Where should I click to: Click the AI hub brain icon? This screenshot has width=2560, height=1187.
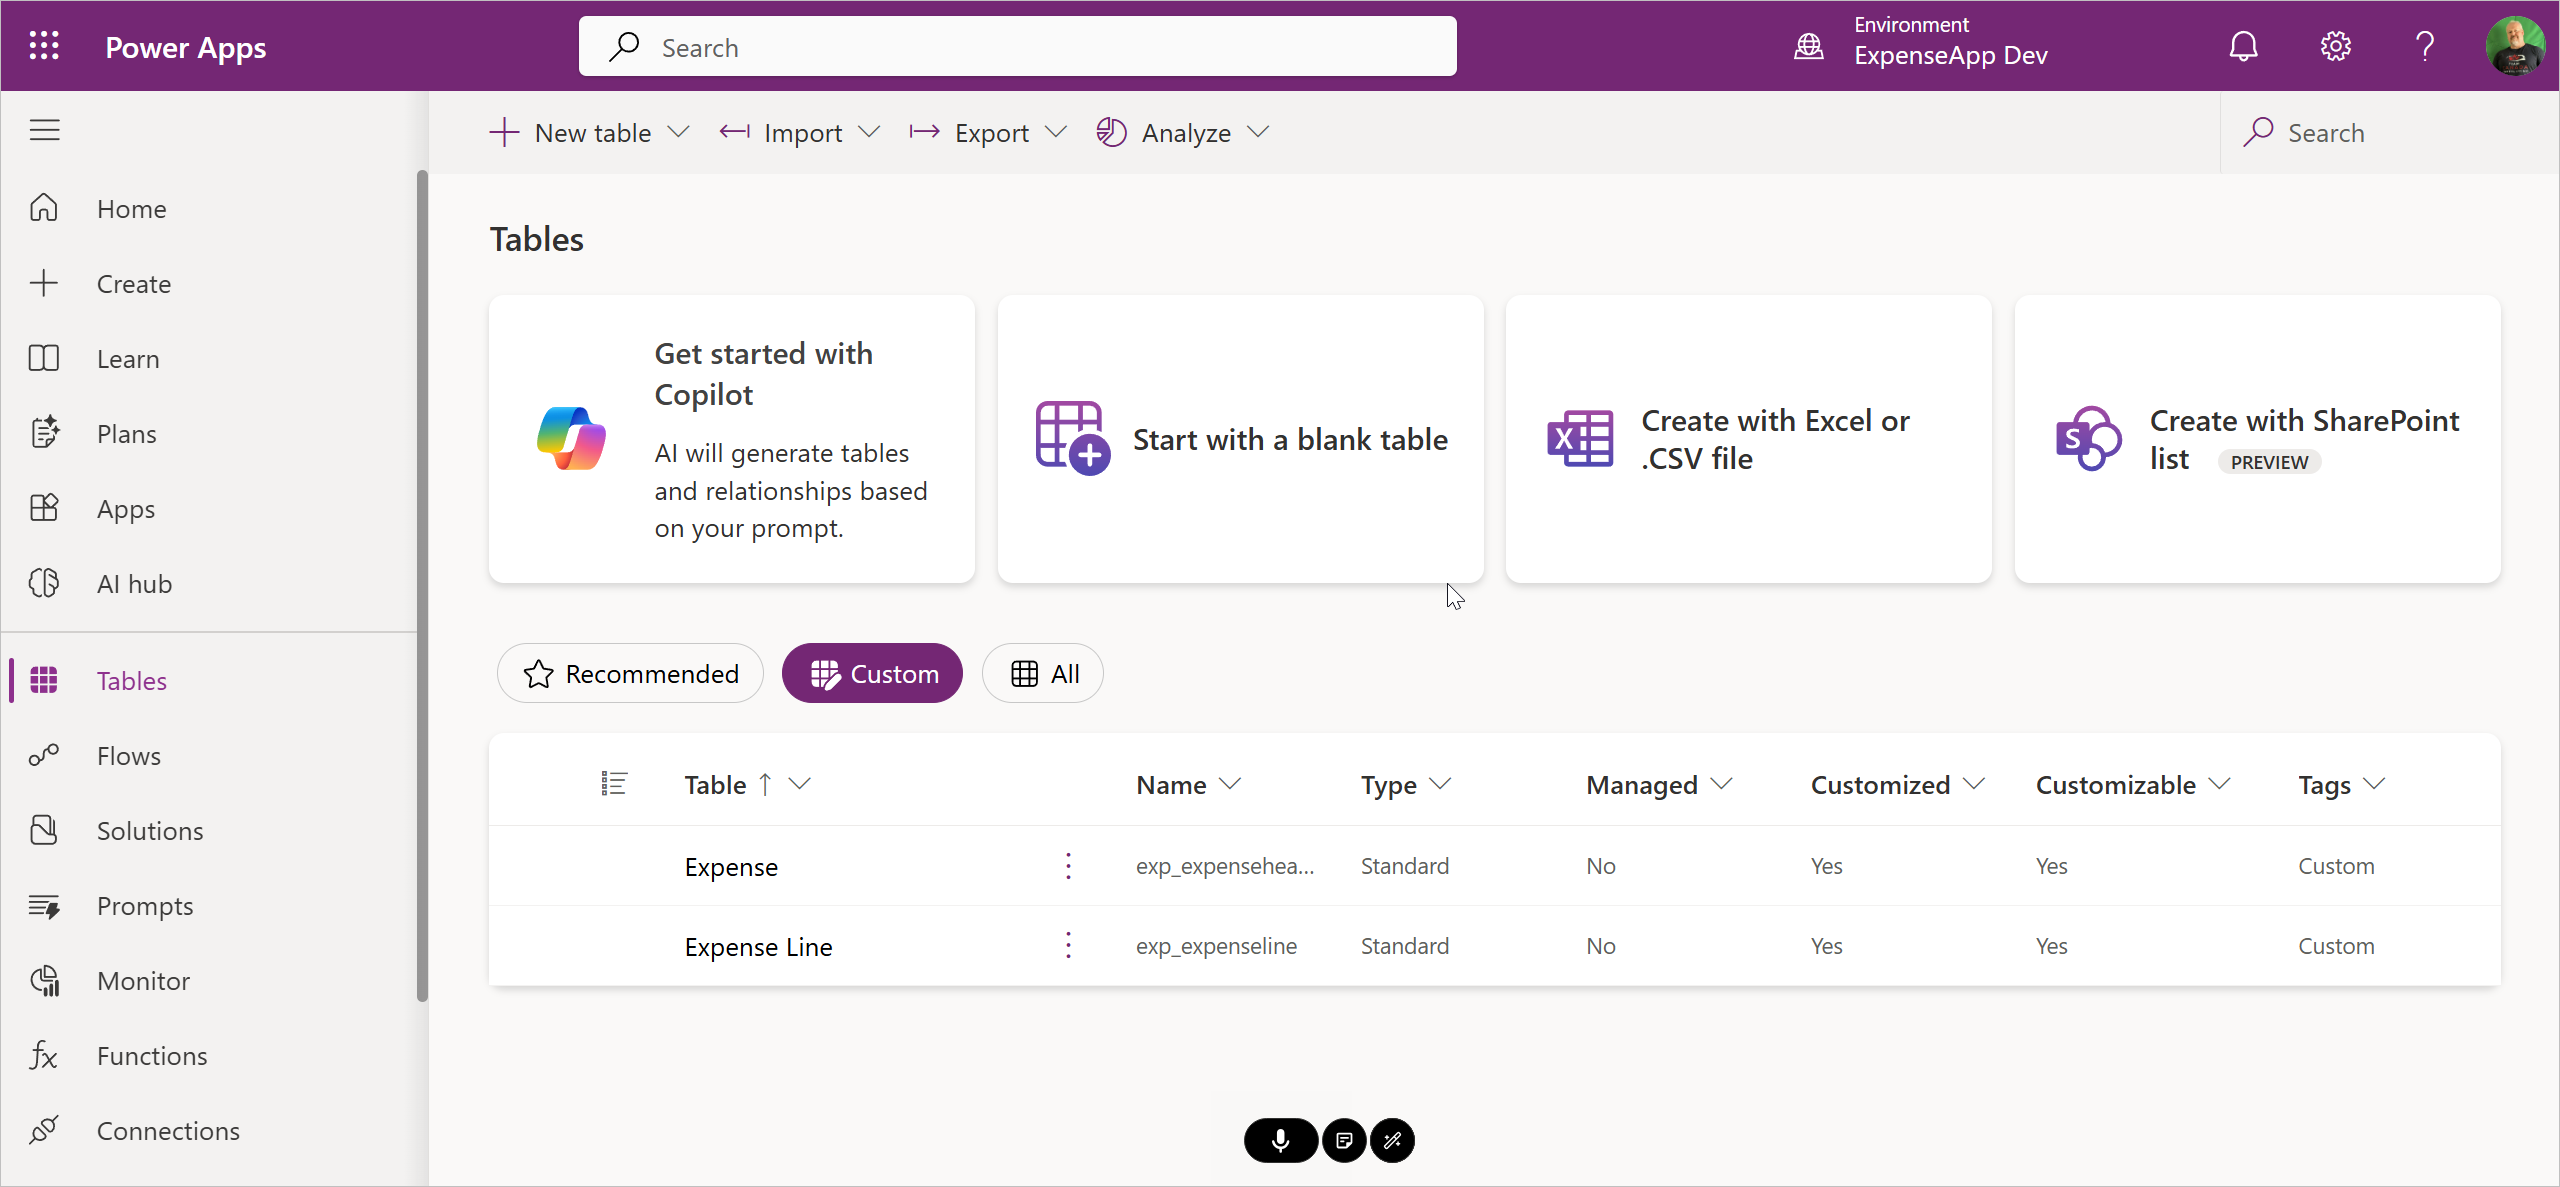(x=44, y=583)
